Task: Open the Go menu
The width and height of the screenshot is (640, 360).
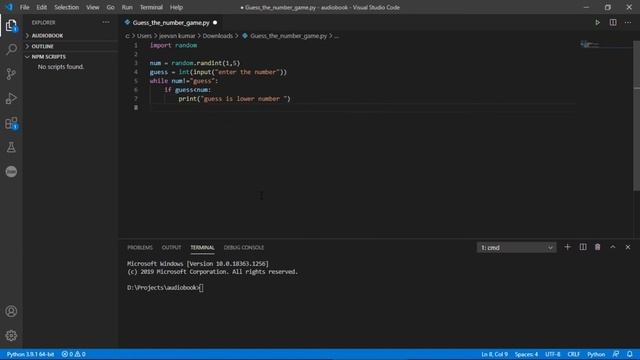Action: coord(110,7)
